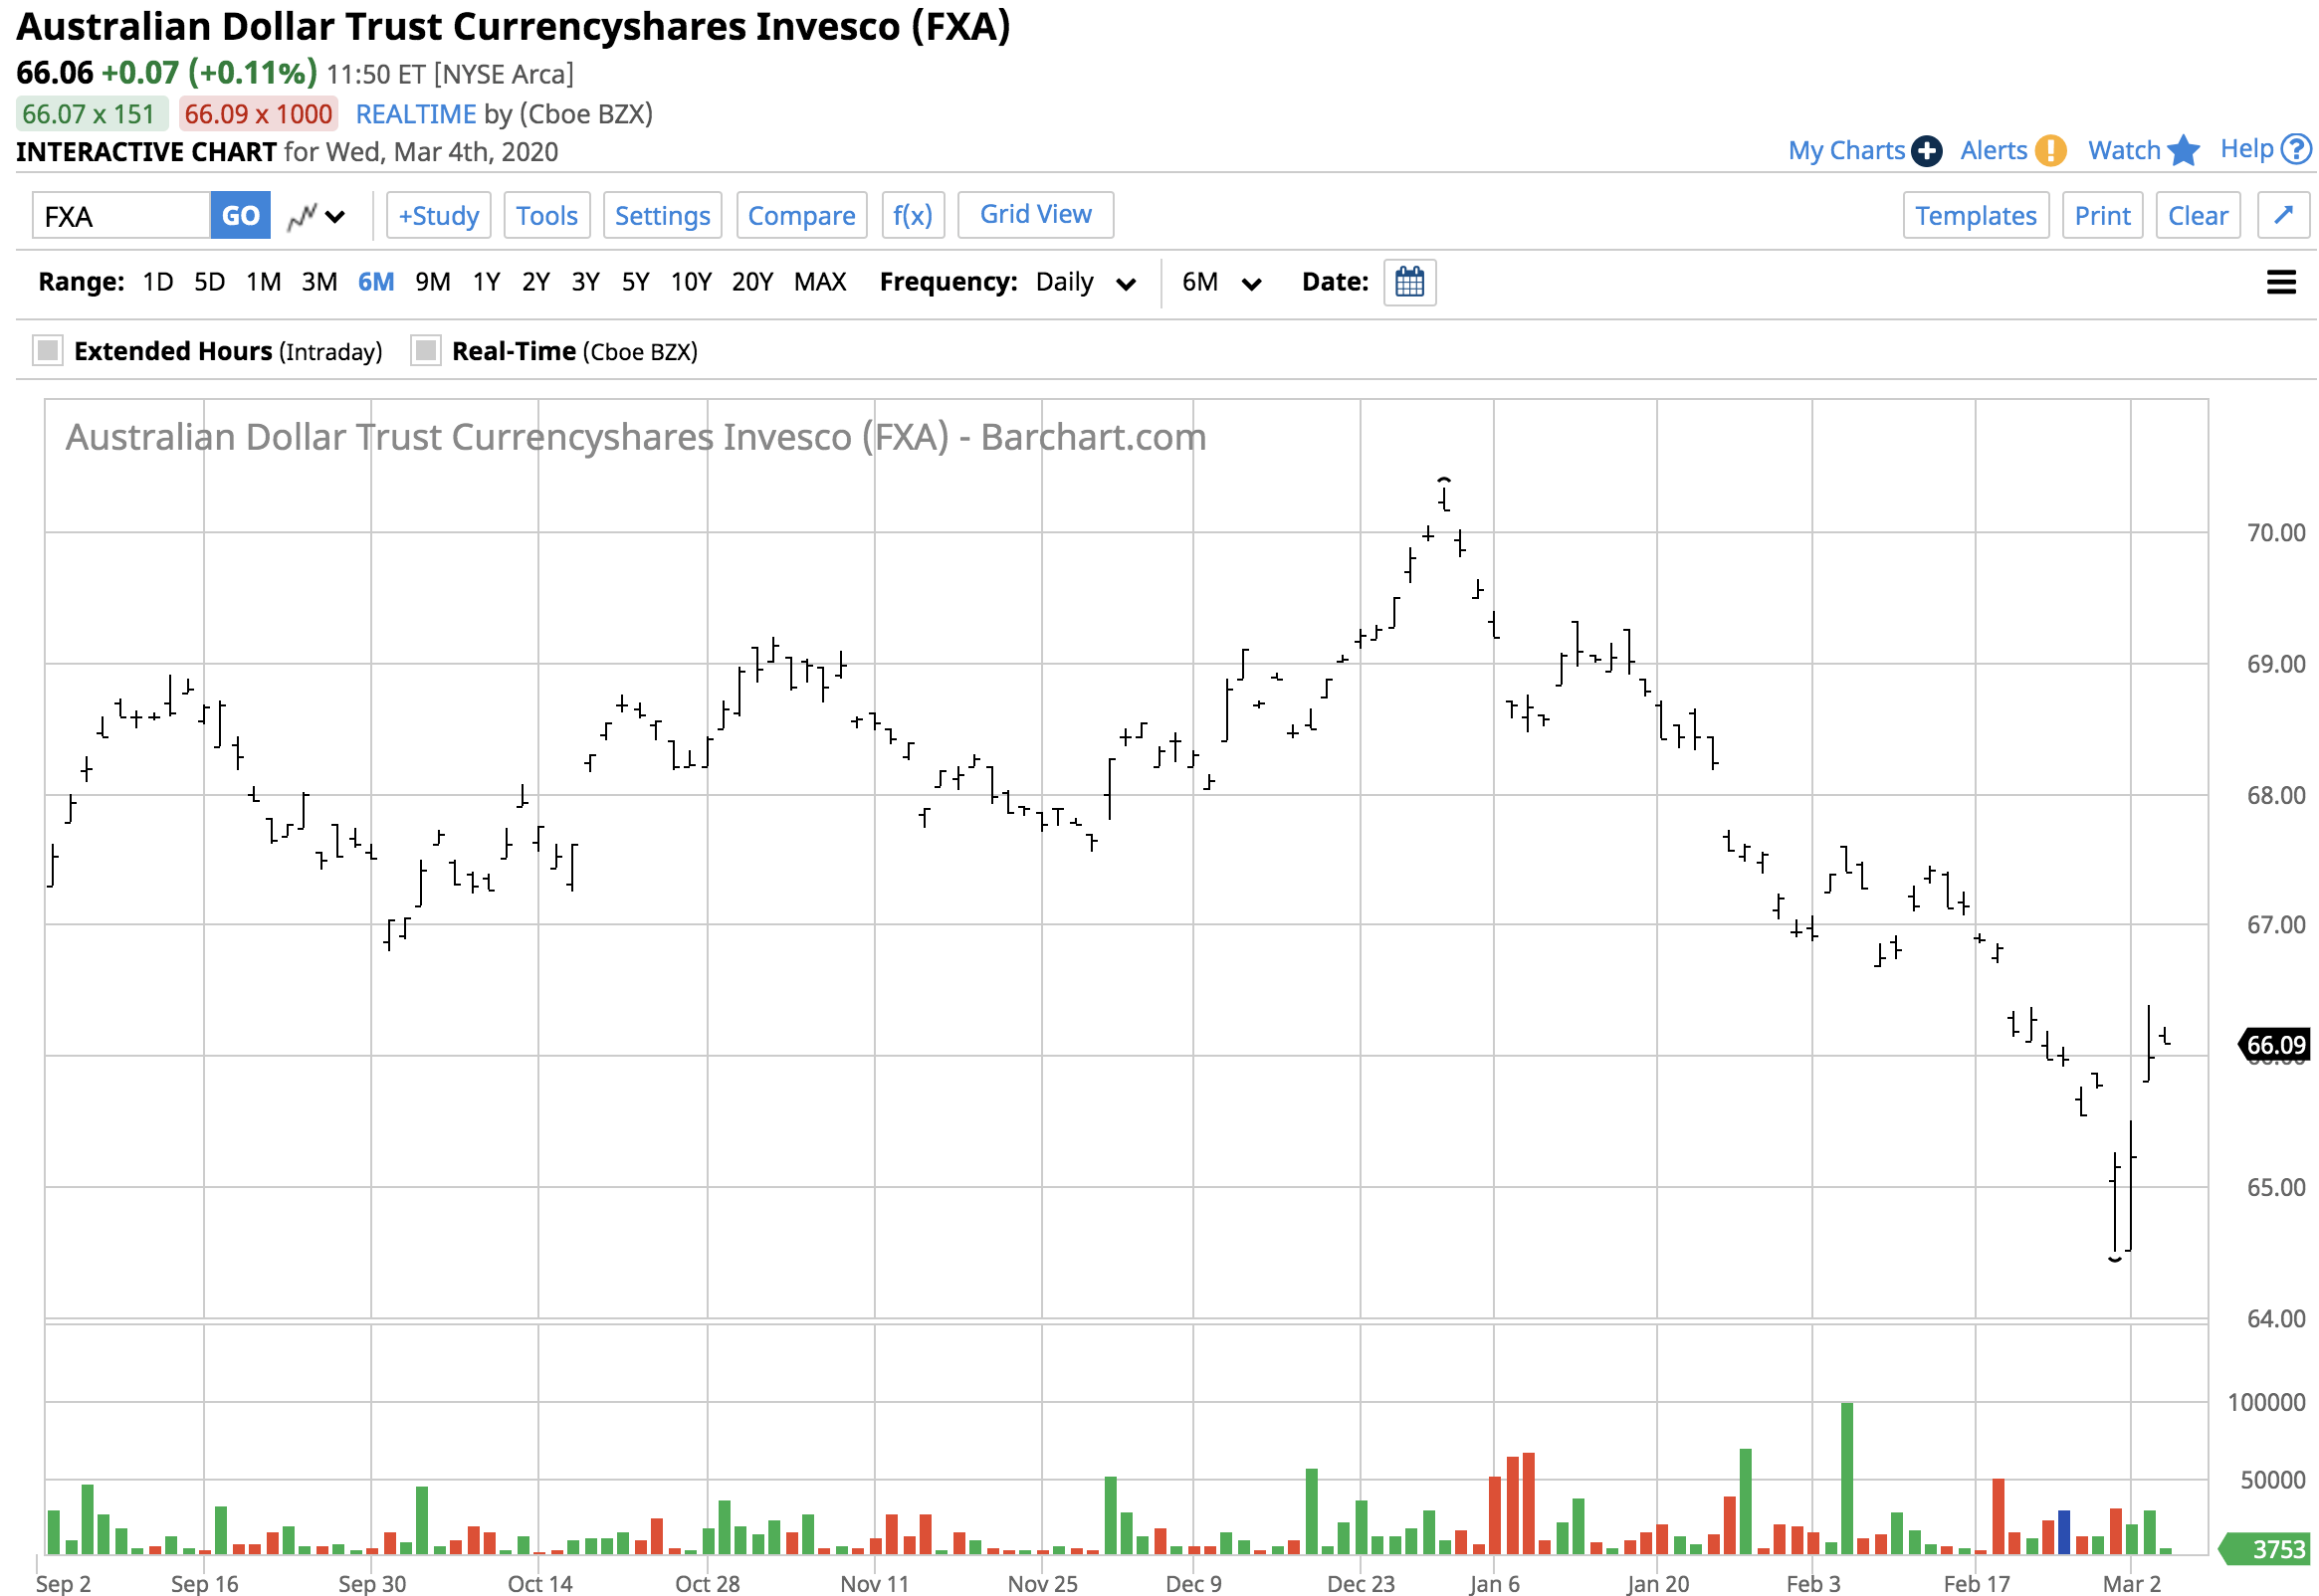Open the Templates button

1975,216
